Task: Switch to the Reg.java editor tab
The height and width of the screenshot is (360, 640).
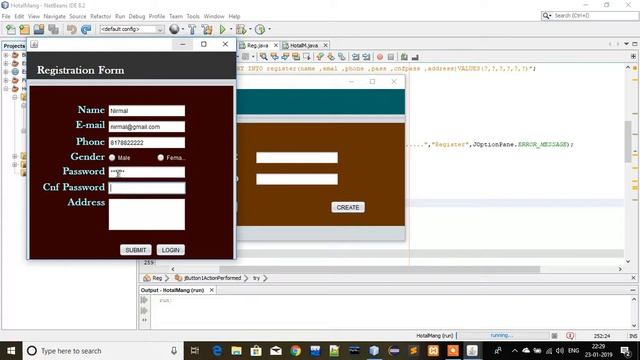Action: pos(258,45)
